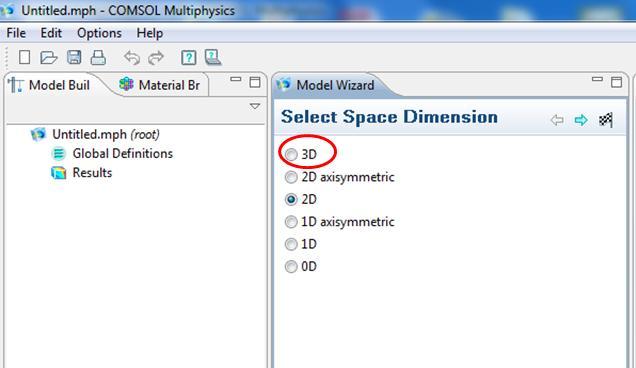
Task: Click the Finish checkered flag icon
Action: pos(606,120)
